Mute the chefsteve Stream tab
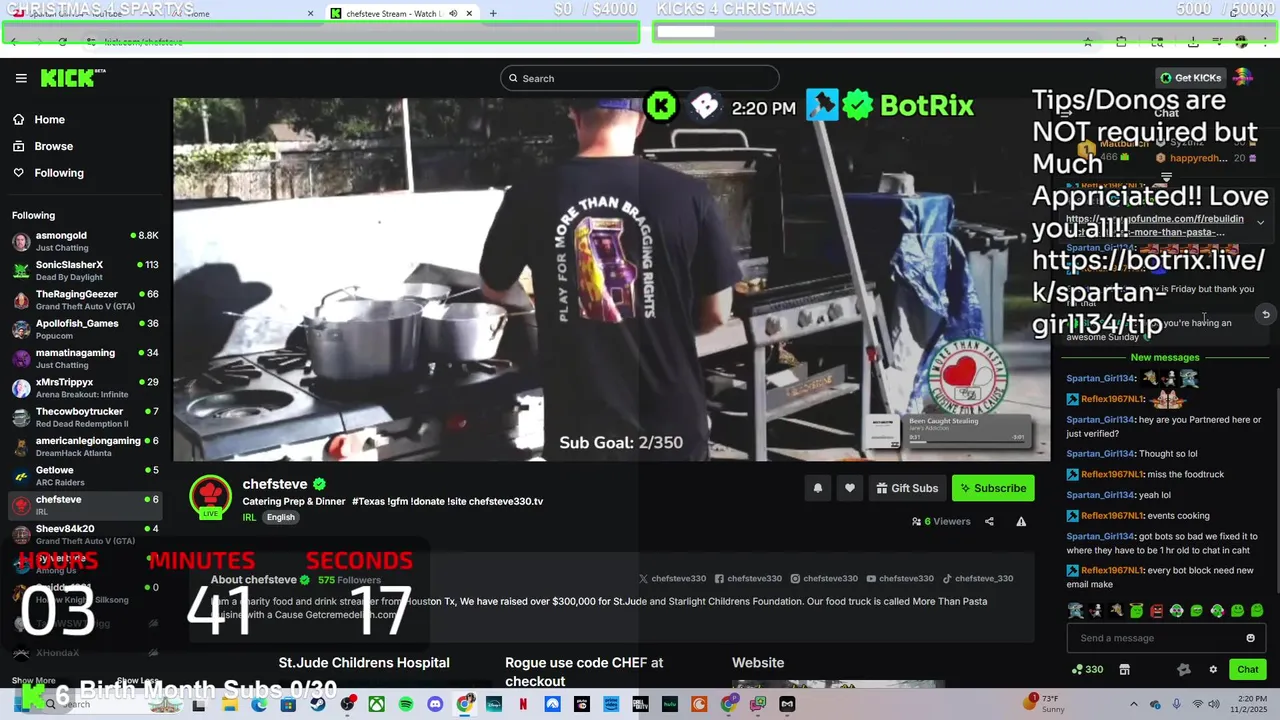Viewport: 1280px width, 720px height. 453,13
